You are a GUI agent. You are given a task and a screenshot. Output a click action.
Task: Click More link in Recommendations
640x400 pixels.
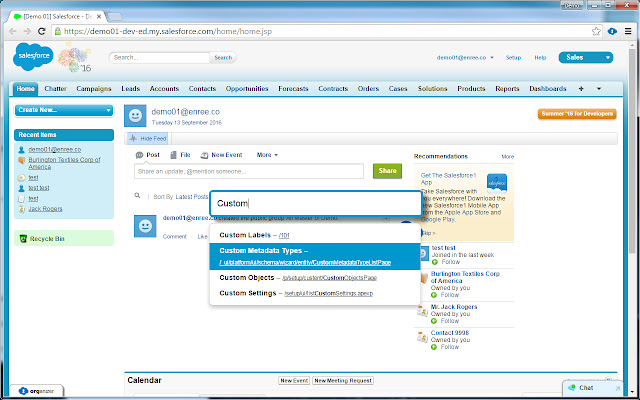(508, 157)
